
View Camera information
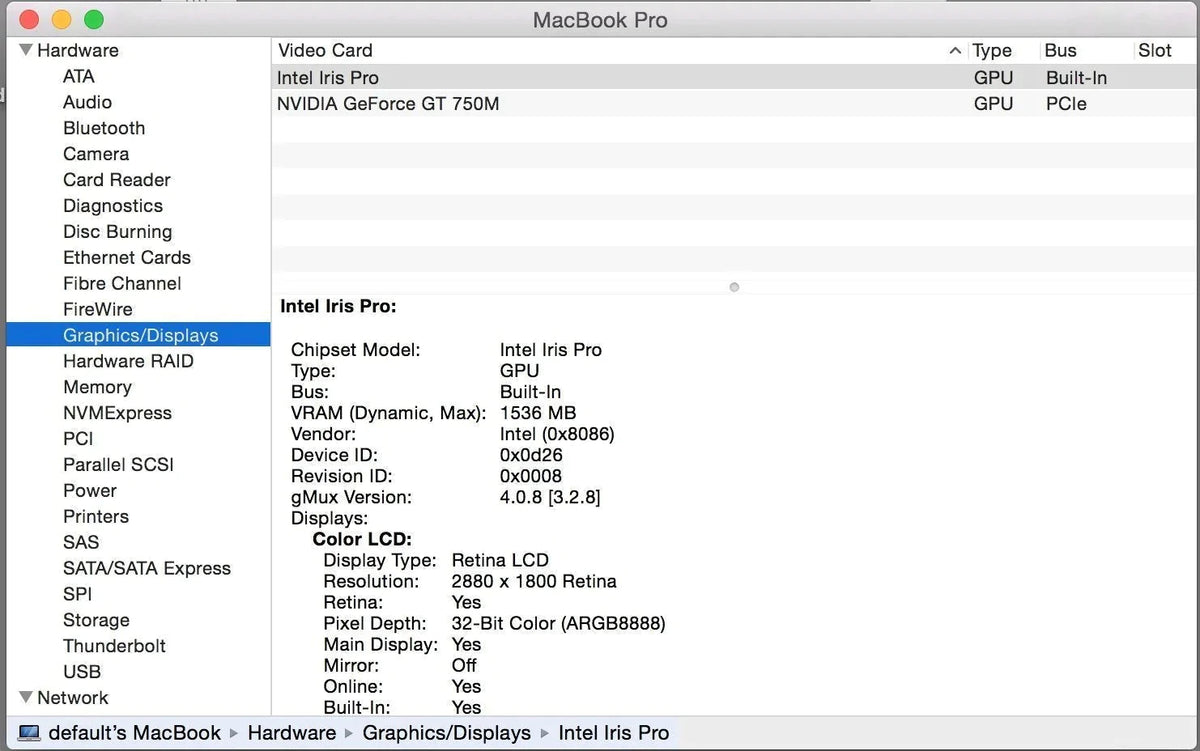click(96, 154)
